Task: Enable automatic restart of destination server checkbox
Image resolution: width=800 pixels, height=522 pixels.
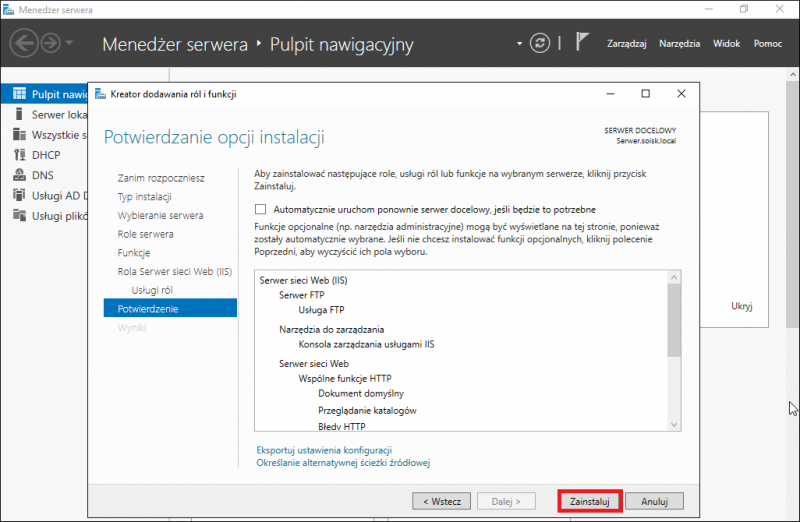Action: coord(262,210)
